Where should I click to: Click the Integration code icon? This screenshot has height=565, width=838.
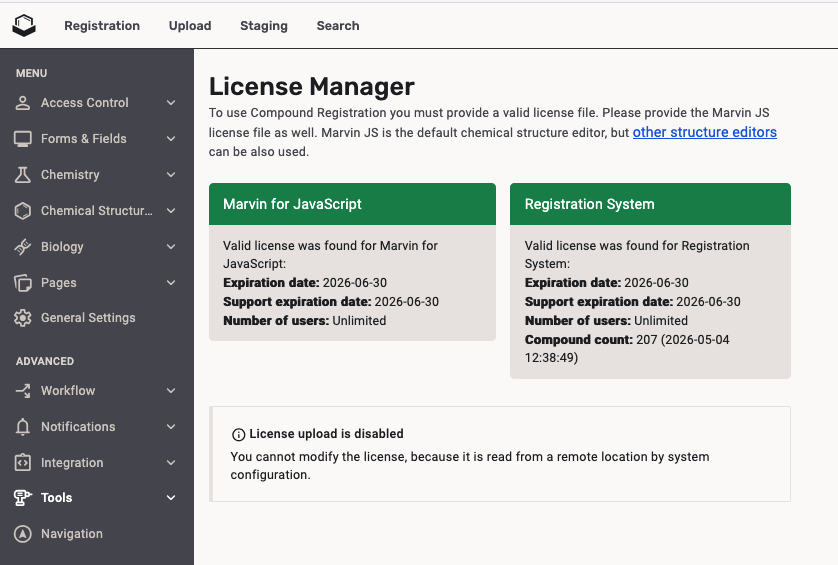tap(22, 463)
